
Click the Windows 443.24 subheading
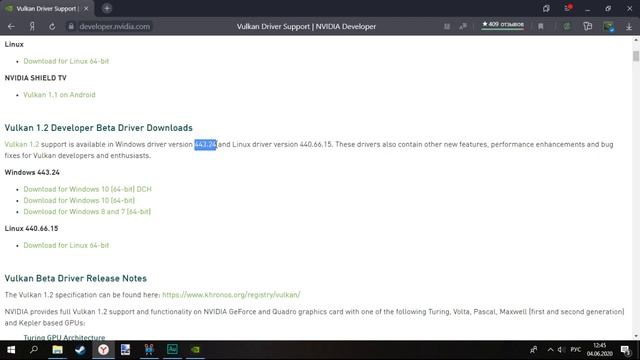[32, 172]
